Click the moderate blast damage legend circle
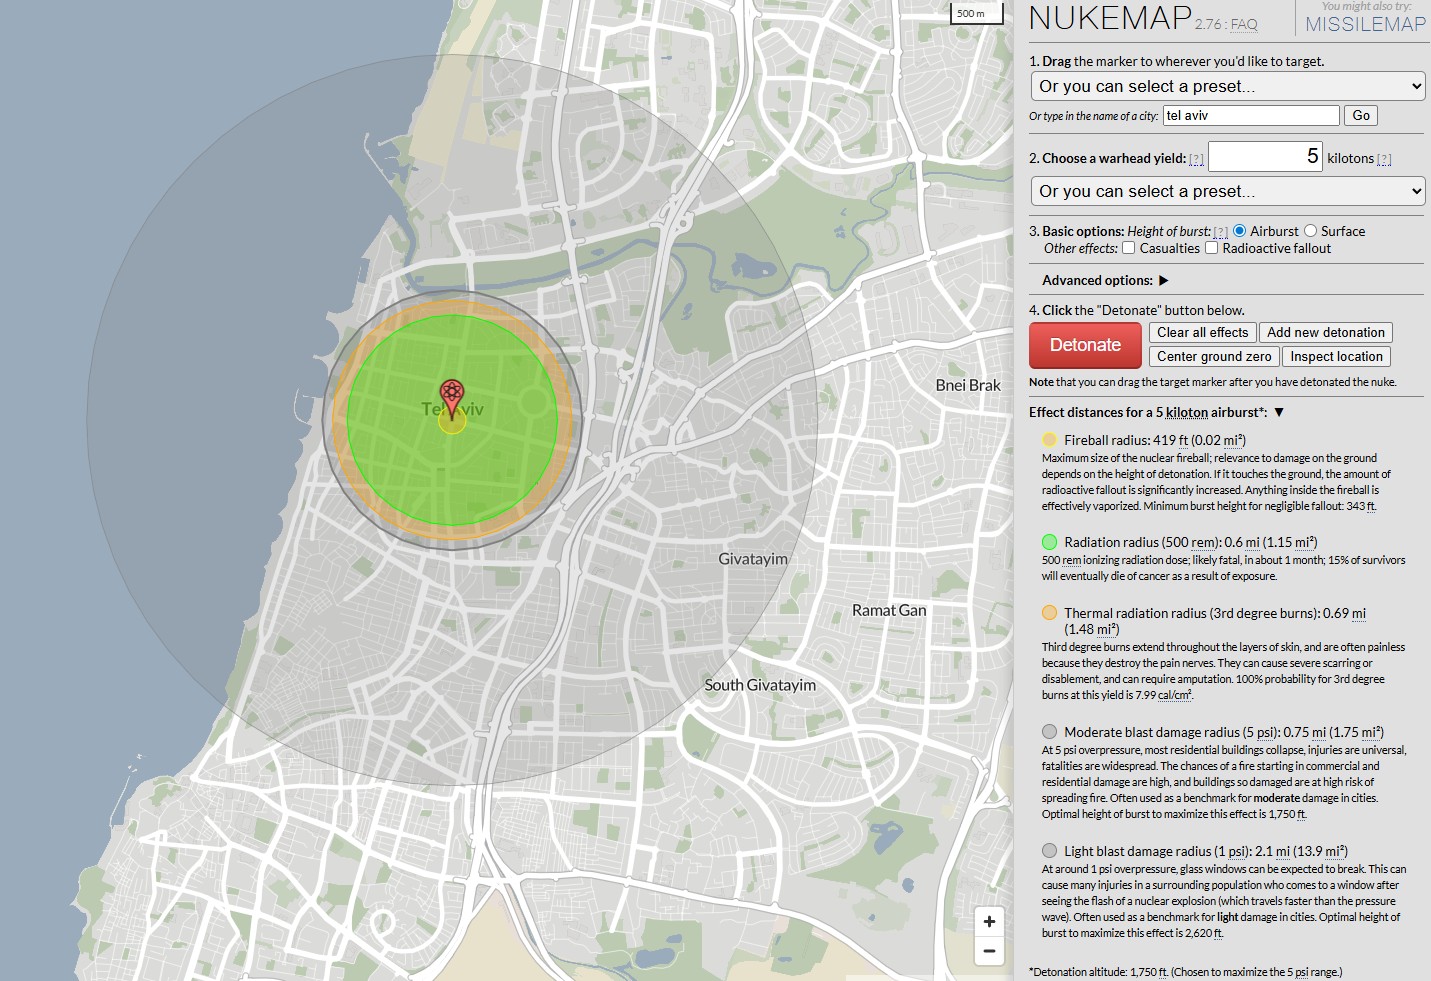Image resolution: width=1431 pixels, height=981 pixels. point(1049,732)
